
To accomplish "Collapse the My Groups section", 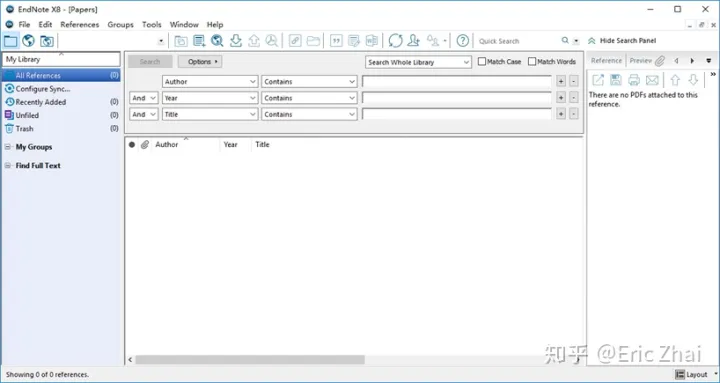I will point(8,147).
